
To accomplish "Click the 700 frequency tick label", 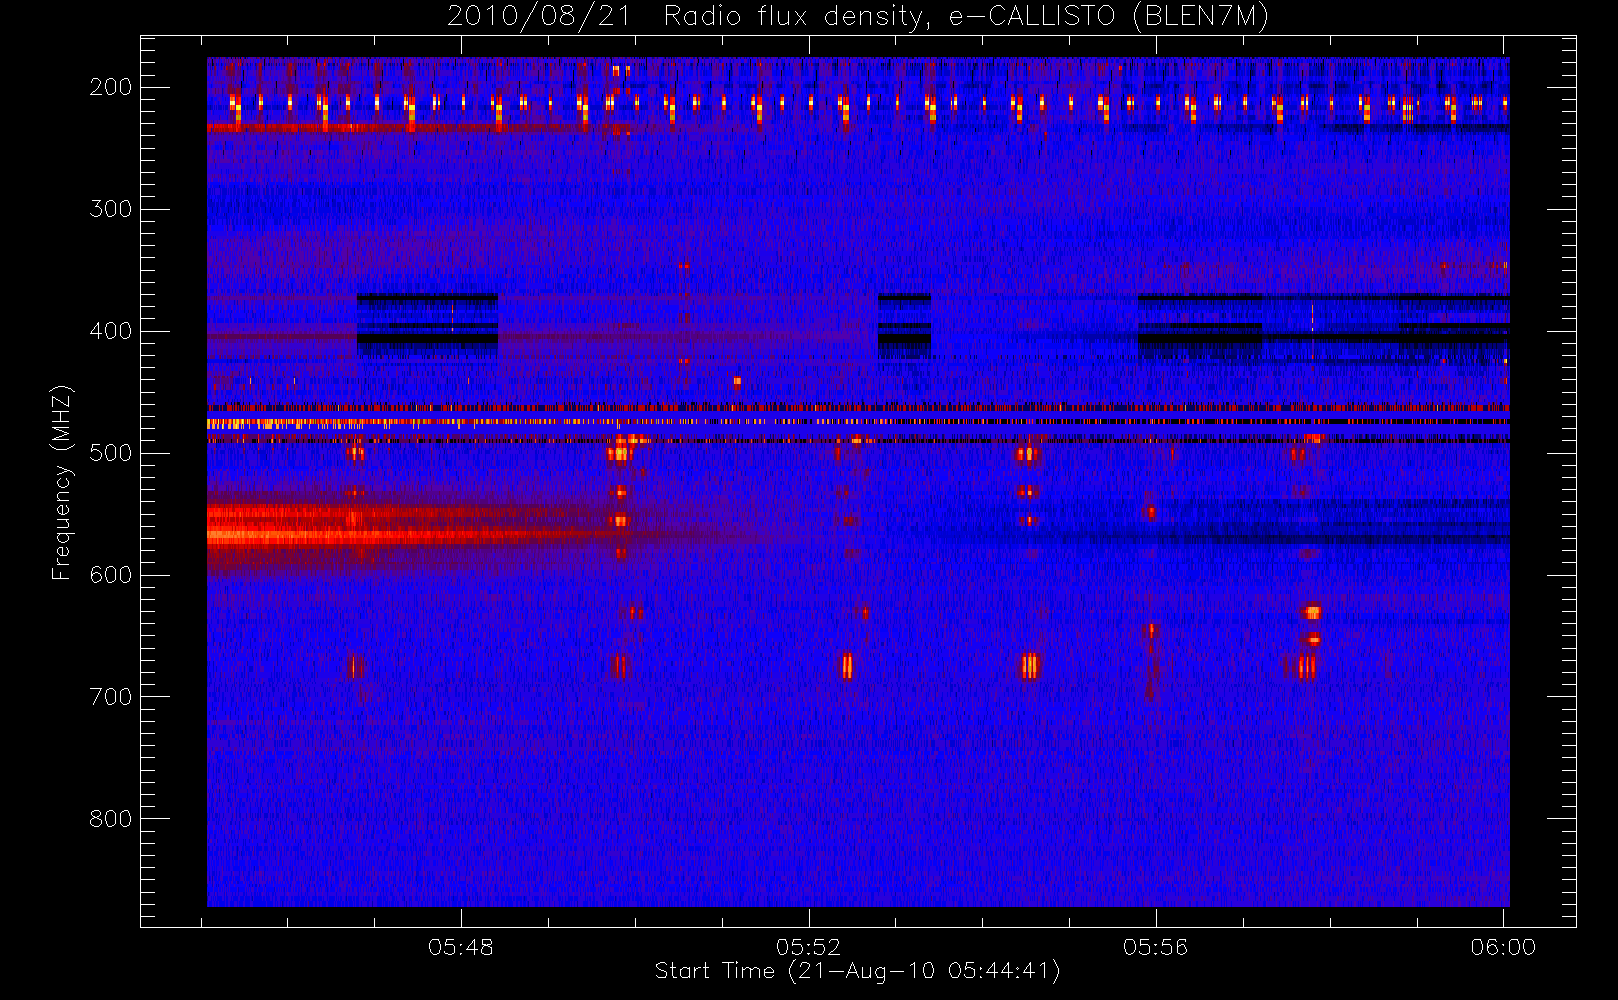I will click(110, 697).
